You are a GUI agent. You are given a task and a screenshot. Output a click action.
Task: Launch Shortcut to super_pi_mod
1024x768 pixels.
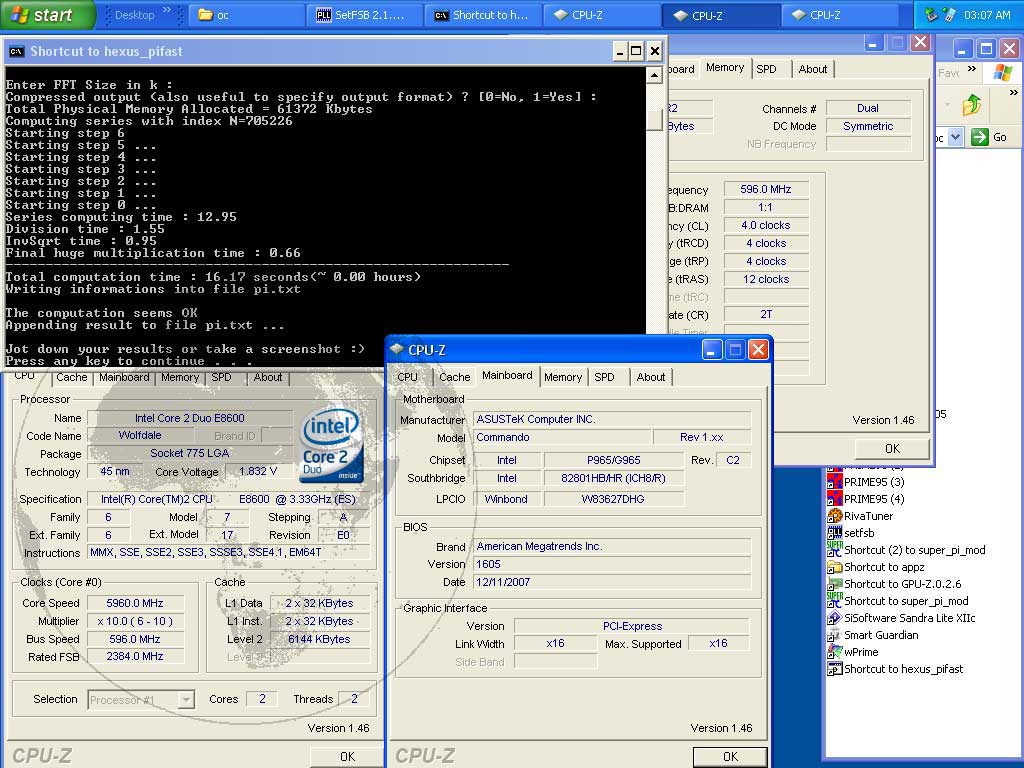tap(897, 601)
